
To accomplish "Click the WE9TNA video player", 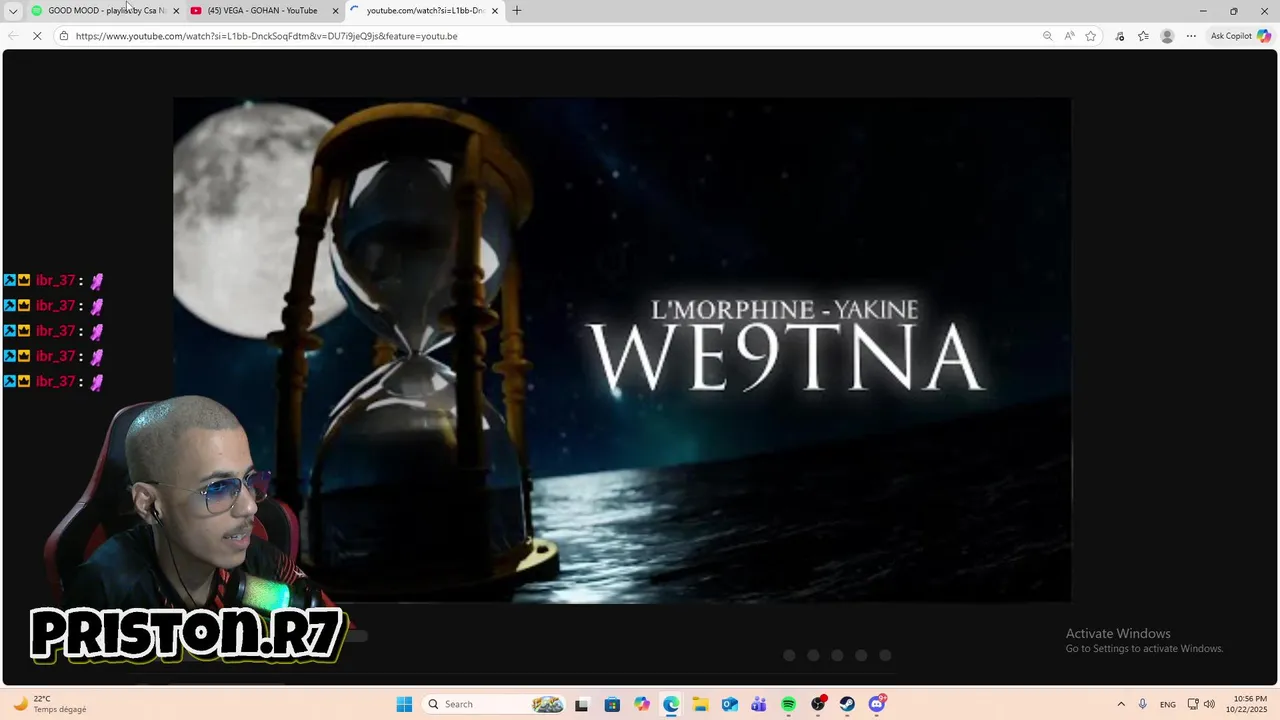I will coord(621,350).
